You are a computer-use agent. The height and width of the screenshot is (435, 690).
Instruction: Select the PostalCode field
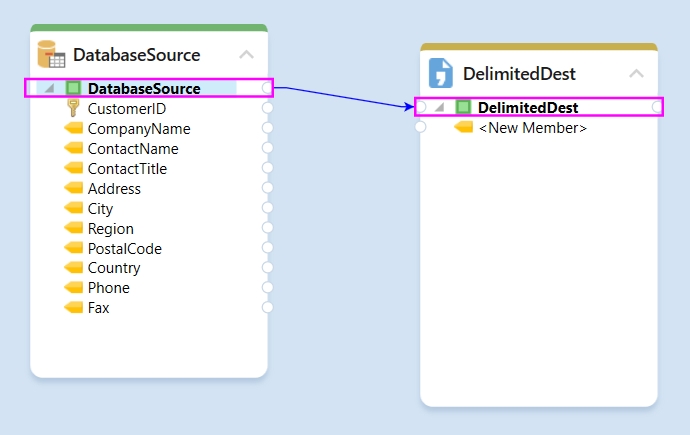tap(124, 248)
